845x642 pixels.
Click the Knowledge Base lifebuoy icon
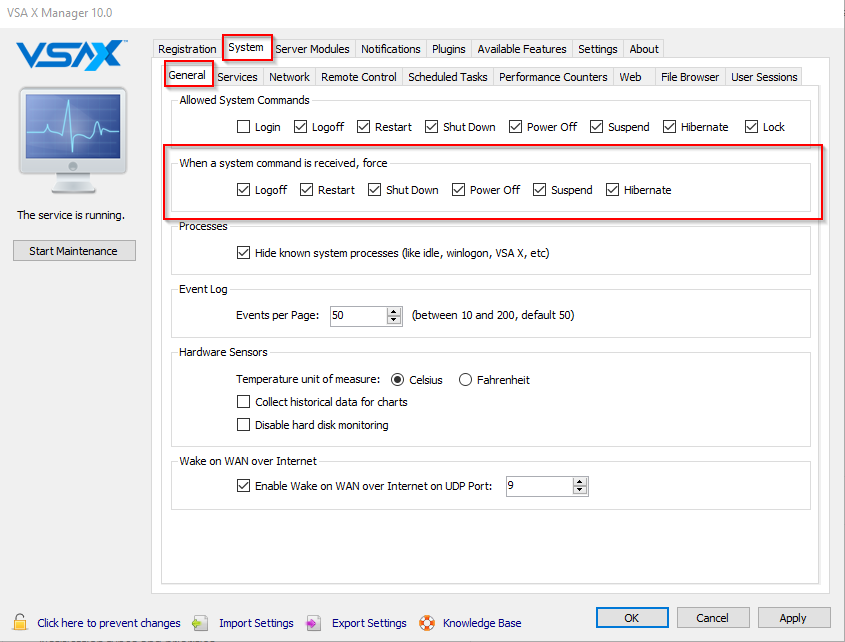click(x=427, y=623)
